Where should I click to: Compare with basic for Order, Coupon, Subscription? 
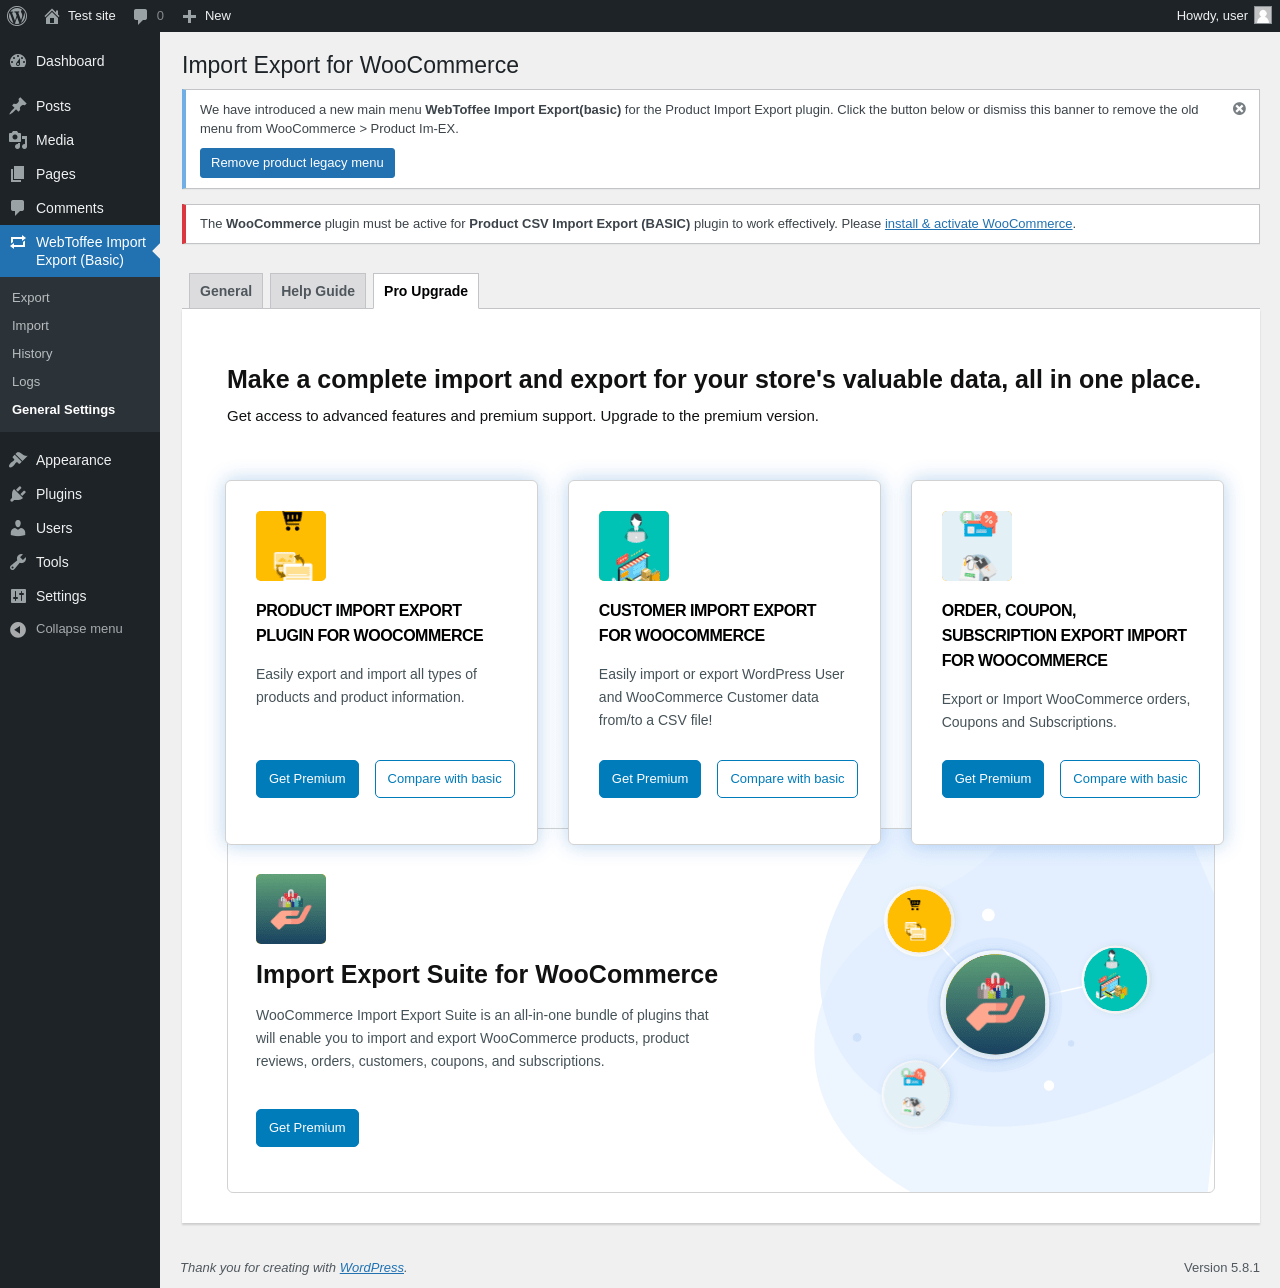click(x=1130, y=779)
